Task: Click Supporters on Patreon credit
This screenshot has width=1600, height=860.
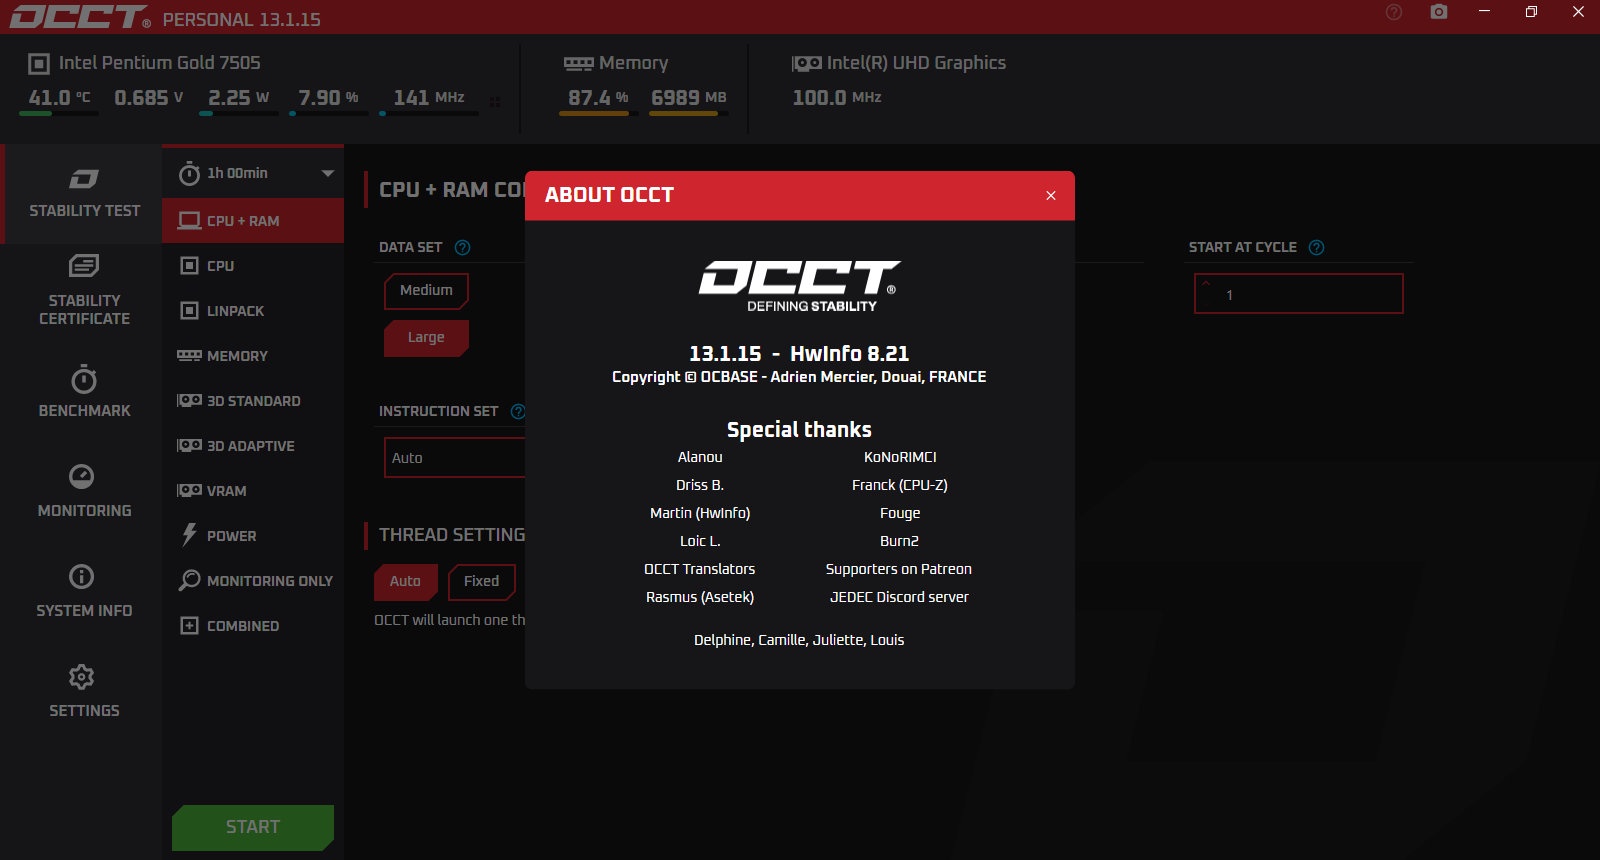Action: point(899,569)
